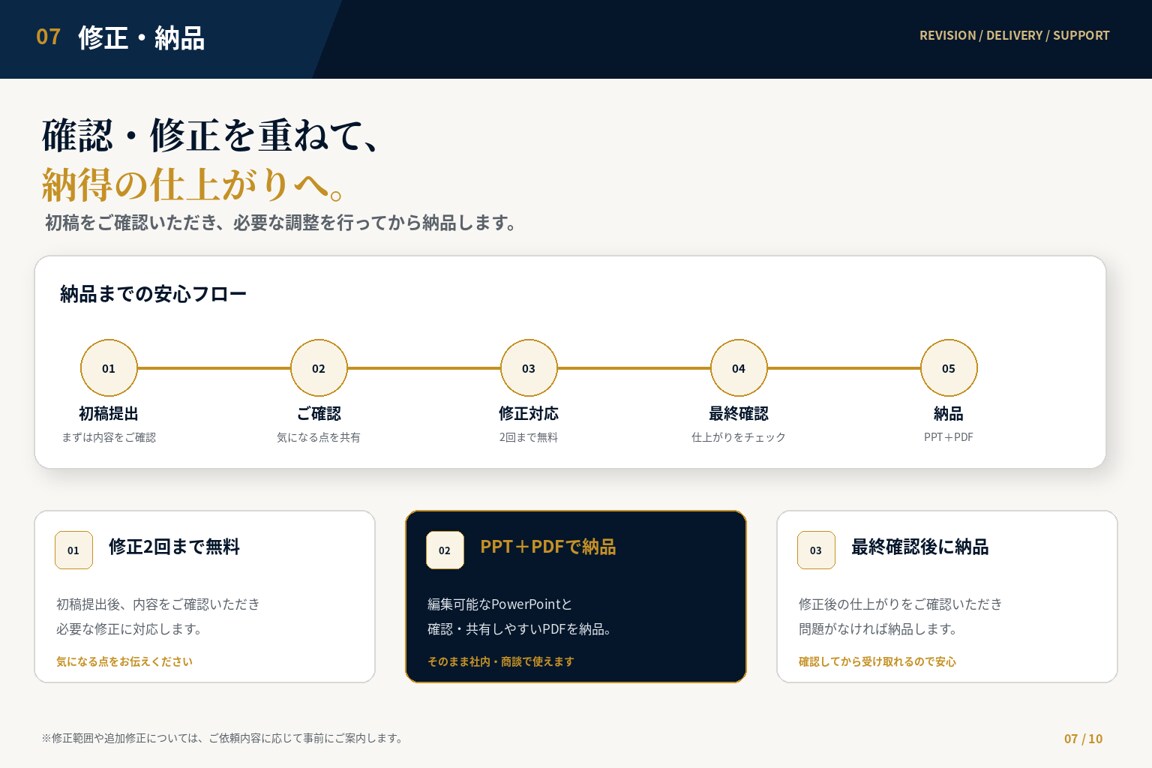Image resolution: width=1152 pixels, height=768 pixels.
Task: Click the 03 badge beside 最終確認後に納品
Action: point(816,550)
